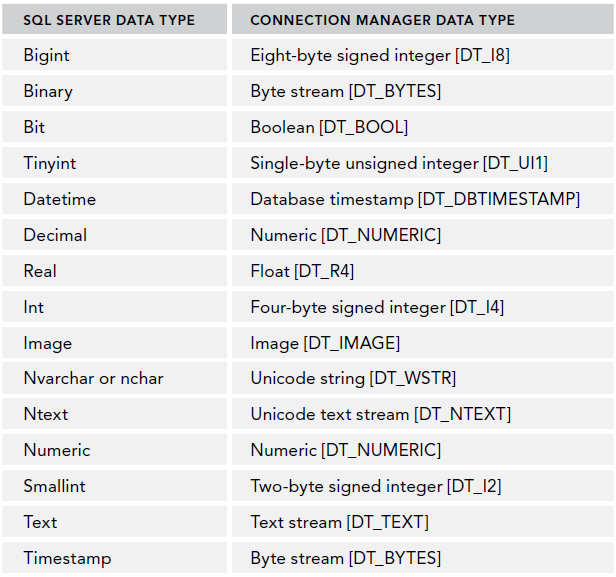Select the Tinyint cell

pos(50,163)
